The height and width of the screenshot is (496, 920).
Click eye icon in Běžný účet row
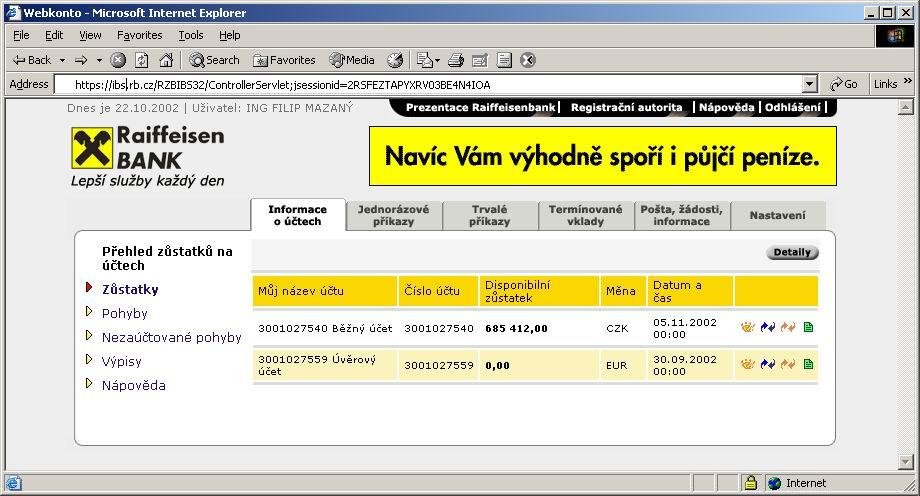pos(748,328)
